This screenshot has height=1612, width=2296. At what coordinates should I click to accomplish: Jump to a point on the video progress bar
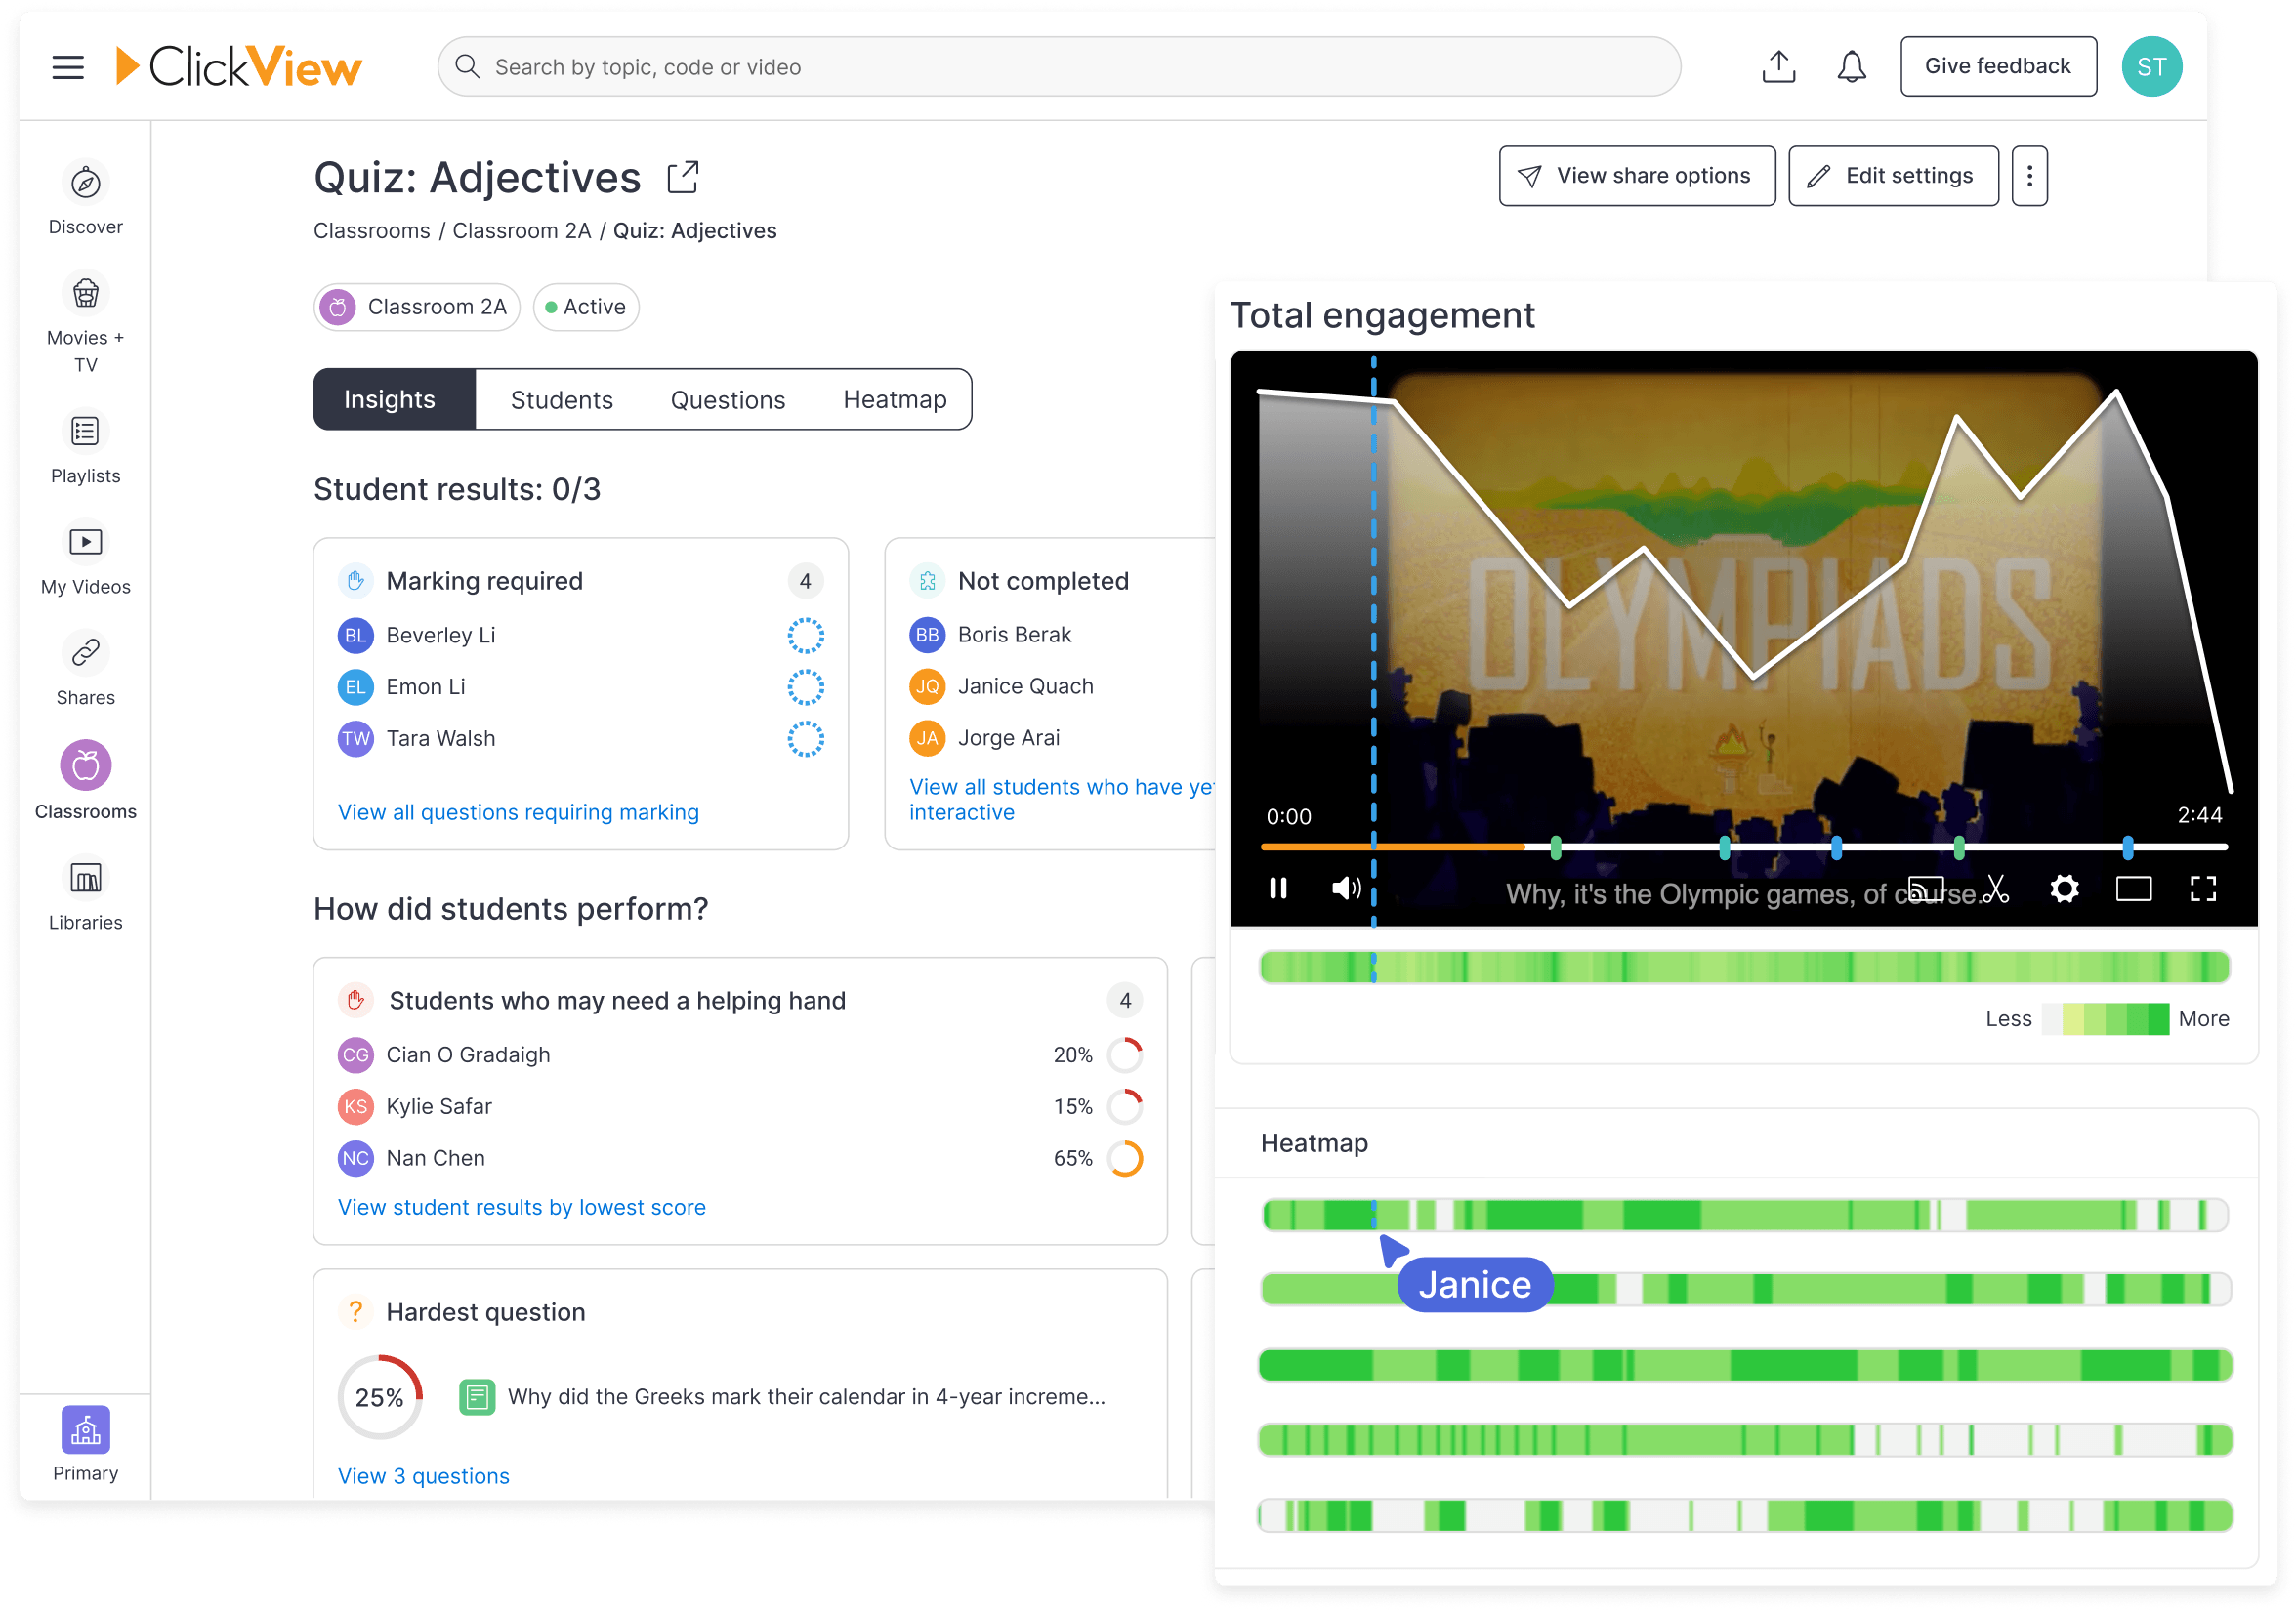1750,847
